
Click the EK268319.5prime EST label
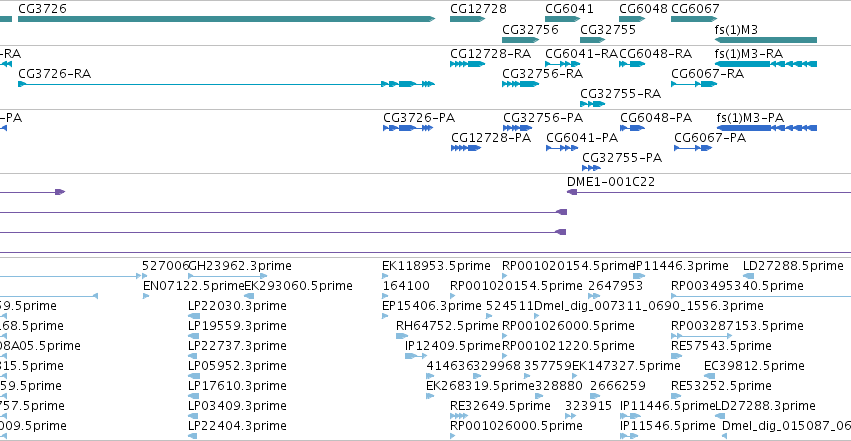coord(481,386)
